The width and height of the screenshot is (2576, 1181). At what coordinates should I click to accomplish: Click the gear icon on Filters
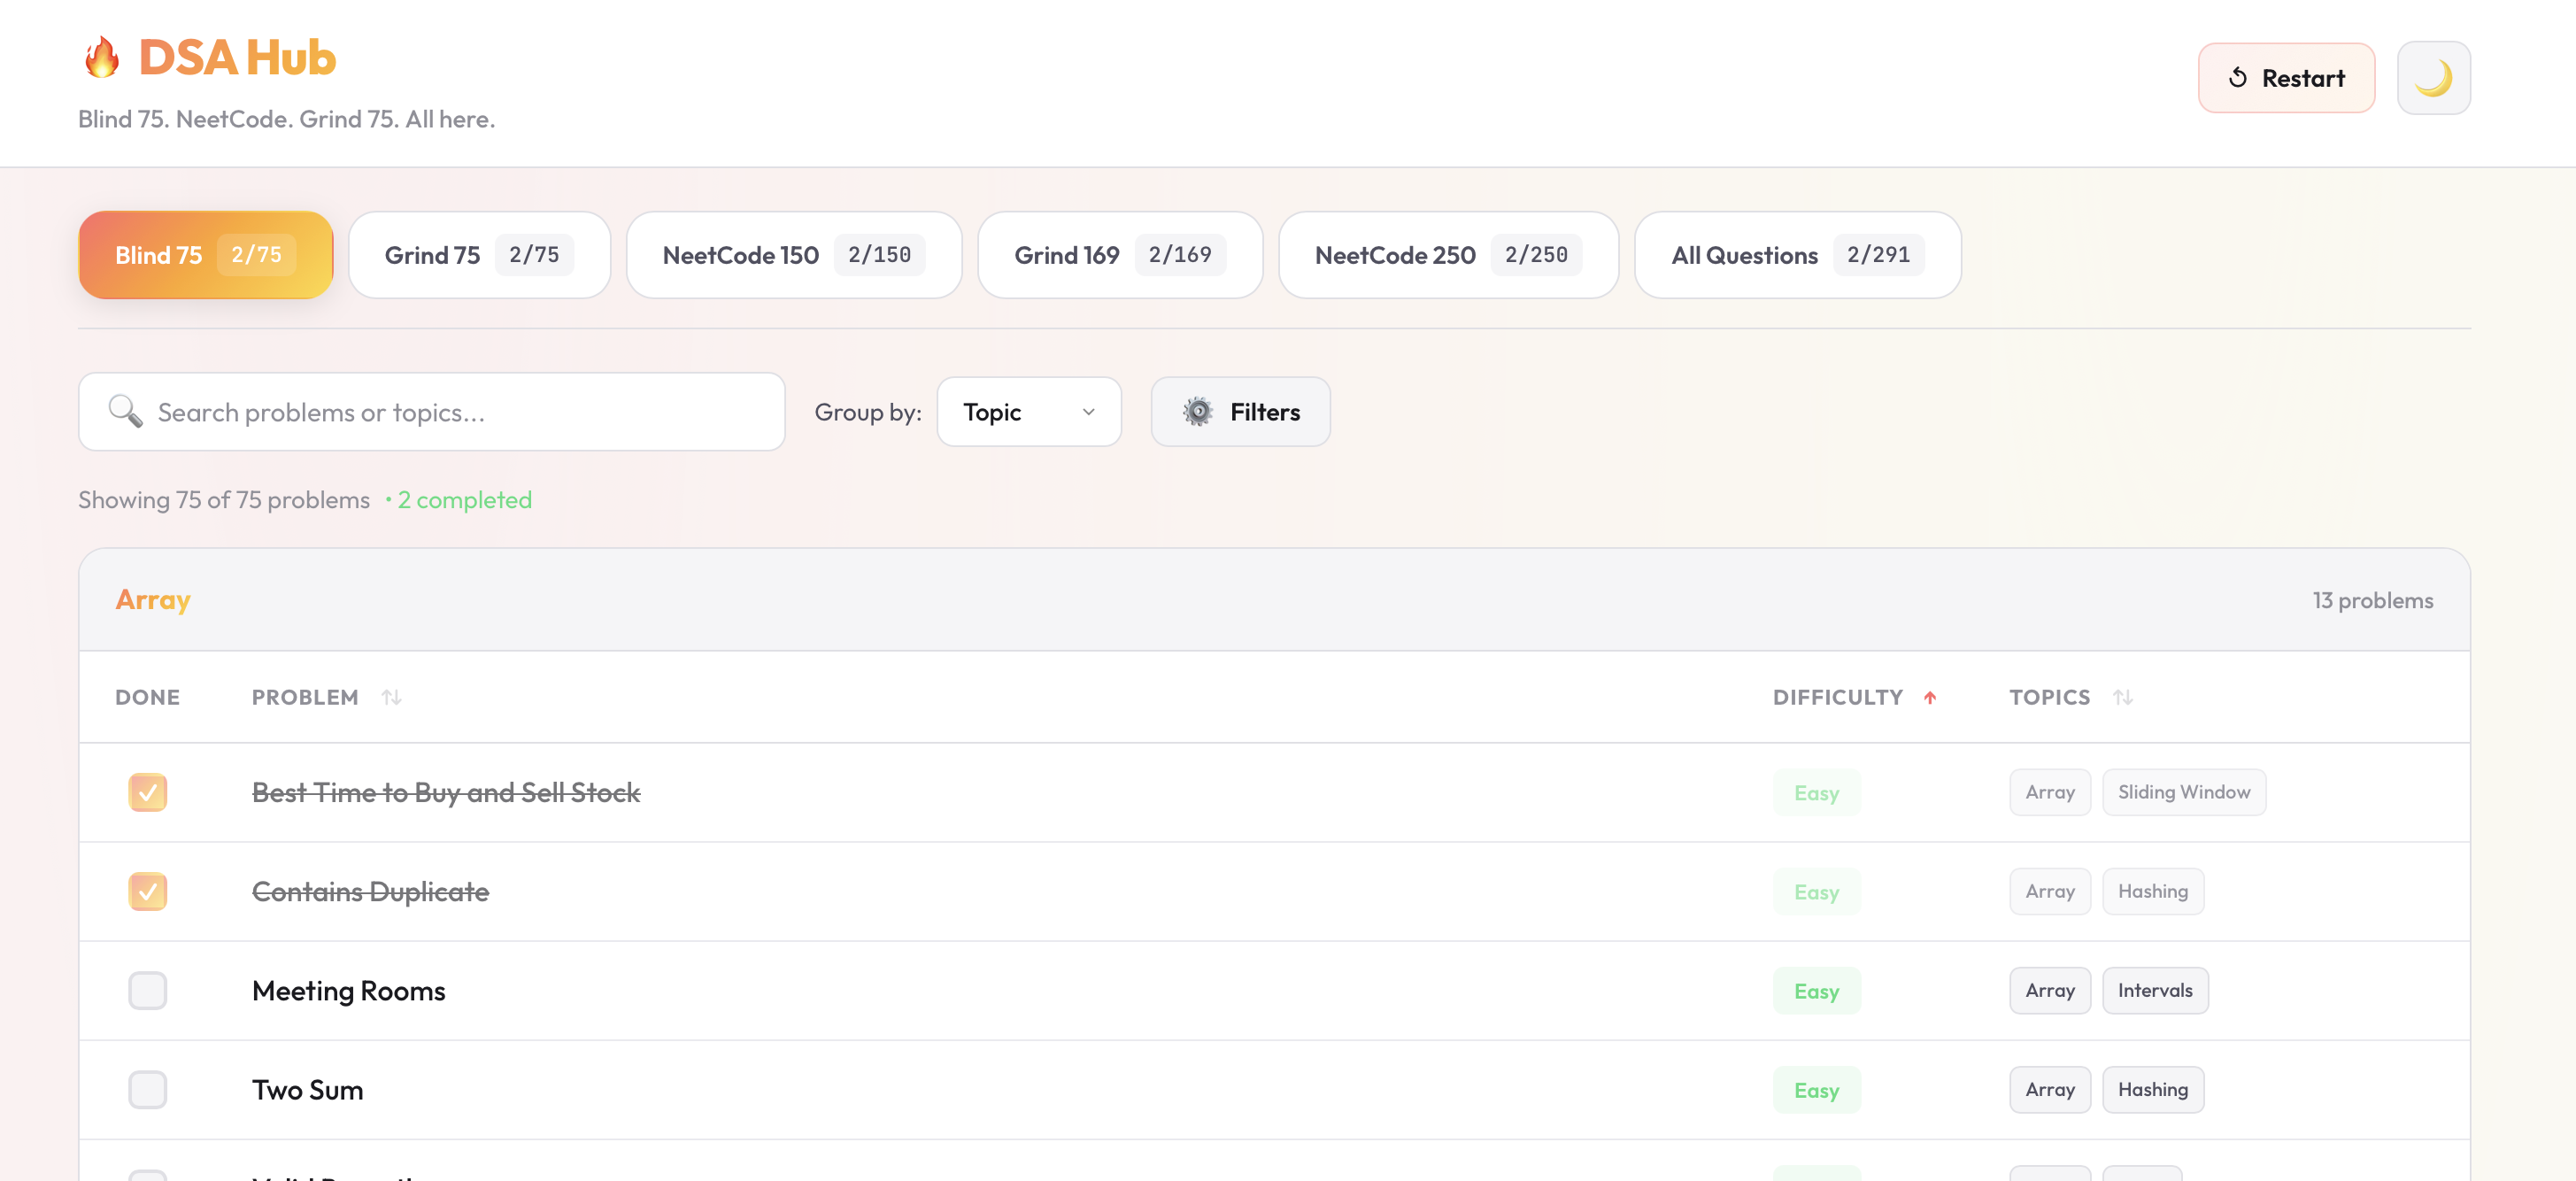coord(1197,411)
